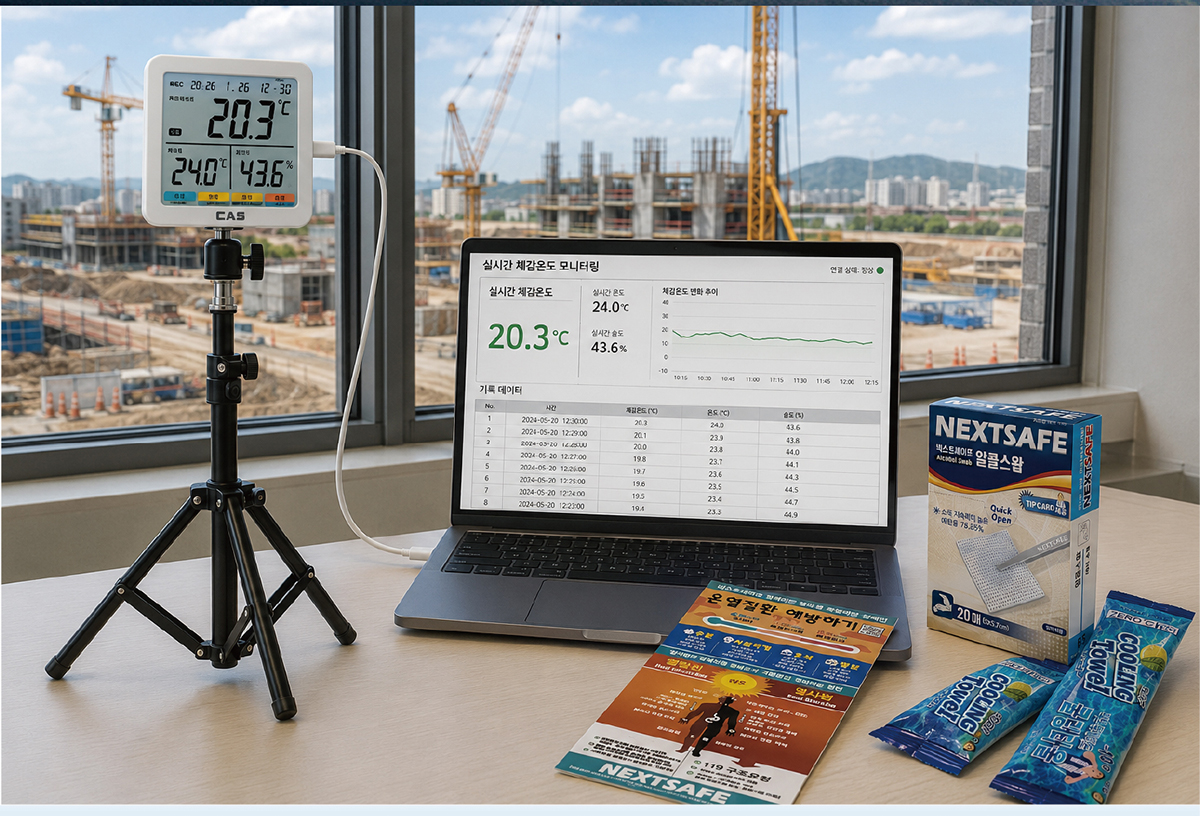Select the '2024-05-20 12:27:00' row timestamp
The image size is (1200, 816).
(553, 456)
